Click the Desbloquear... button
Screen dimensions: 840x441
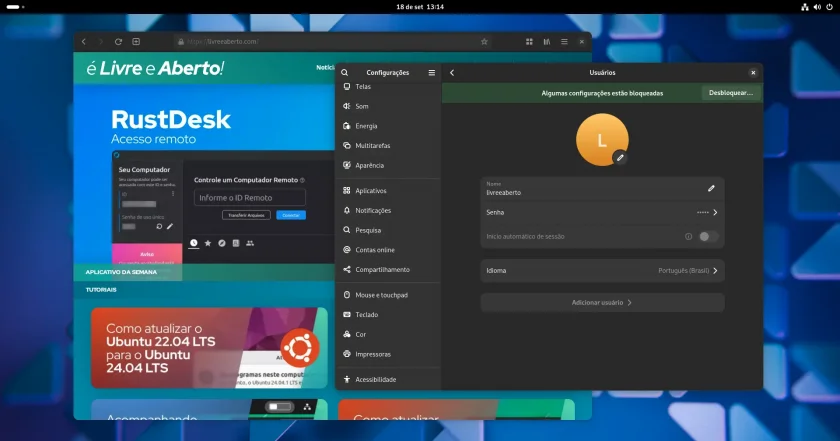(x=731, y=93)
